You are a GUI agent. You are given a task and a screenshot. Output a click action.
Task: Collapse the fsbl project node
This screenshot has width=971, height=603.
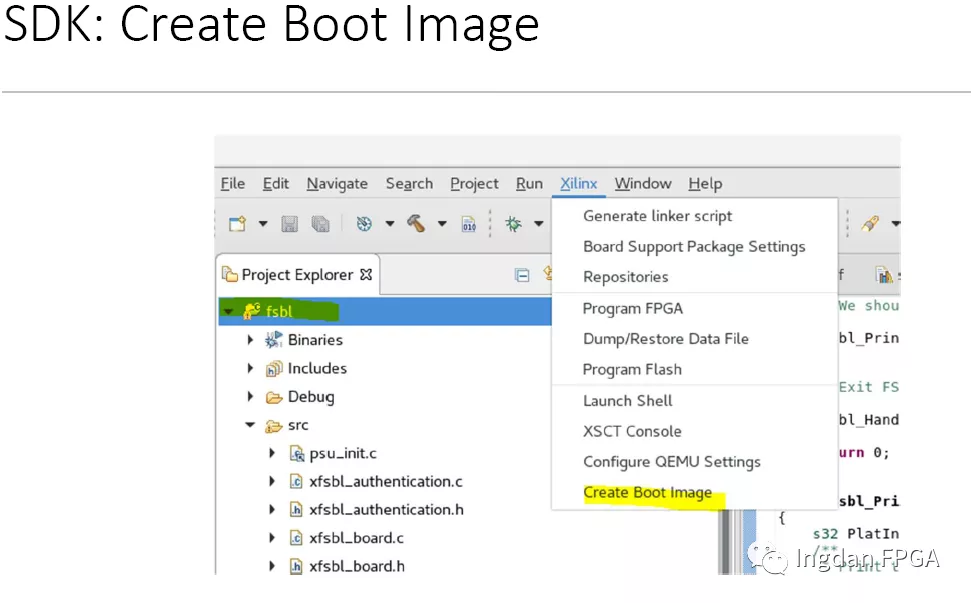pyautogui.click(x=229, y=311)
